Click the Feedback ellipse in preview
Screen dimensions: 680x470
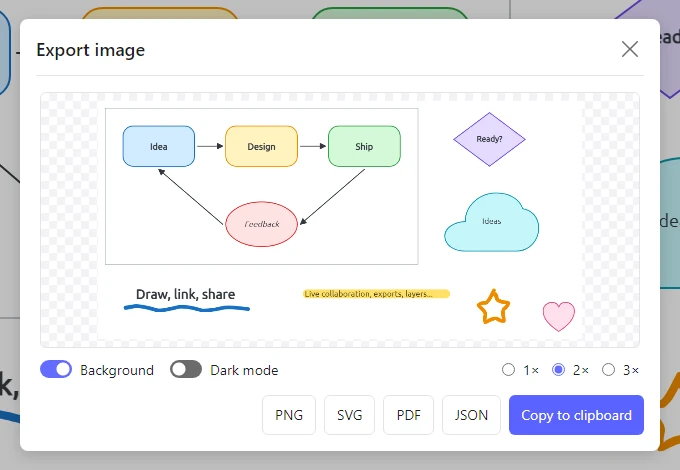(x=262, y=224)
